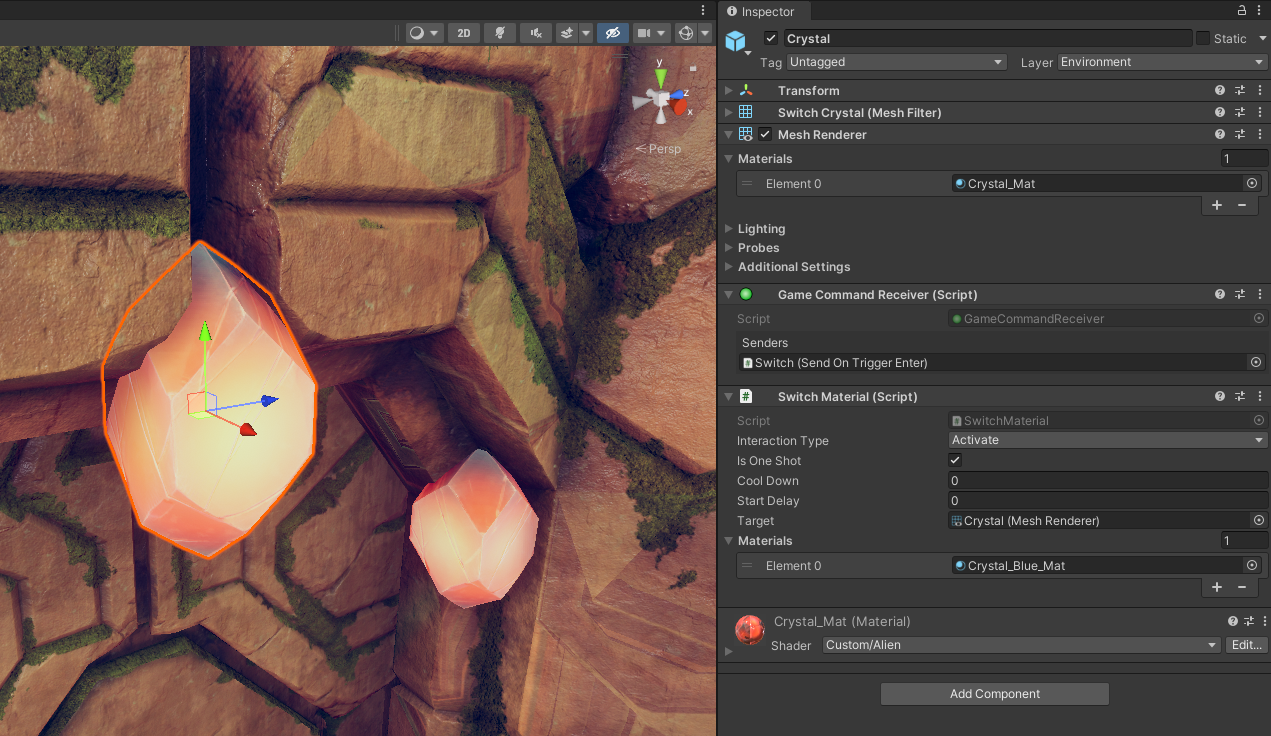Open the Tag dropdown showing Untagged
This screenshot has height=736, width=1271.
coord(896,62)
